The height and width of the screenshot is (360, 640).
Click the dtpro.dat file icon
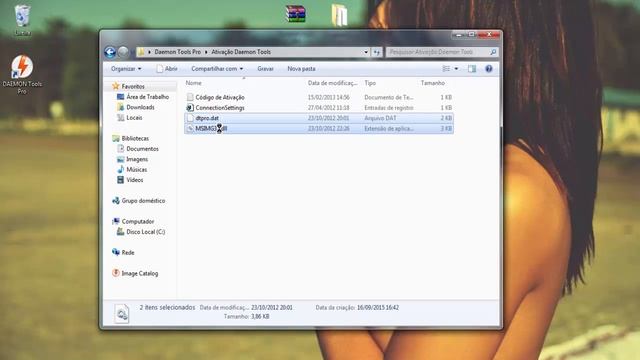click(x=190, y=118)
